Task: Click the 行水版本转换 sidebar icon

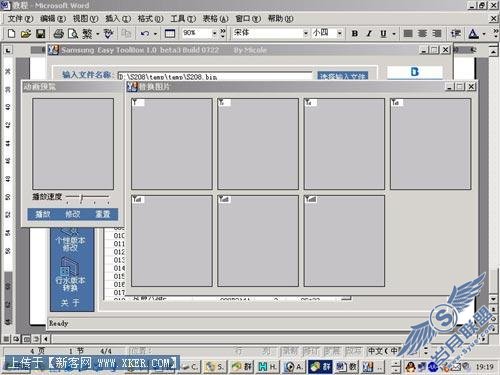Action: [x=70, y=275]
